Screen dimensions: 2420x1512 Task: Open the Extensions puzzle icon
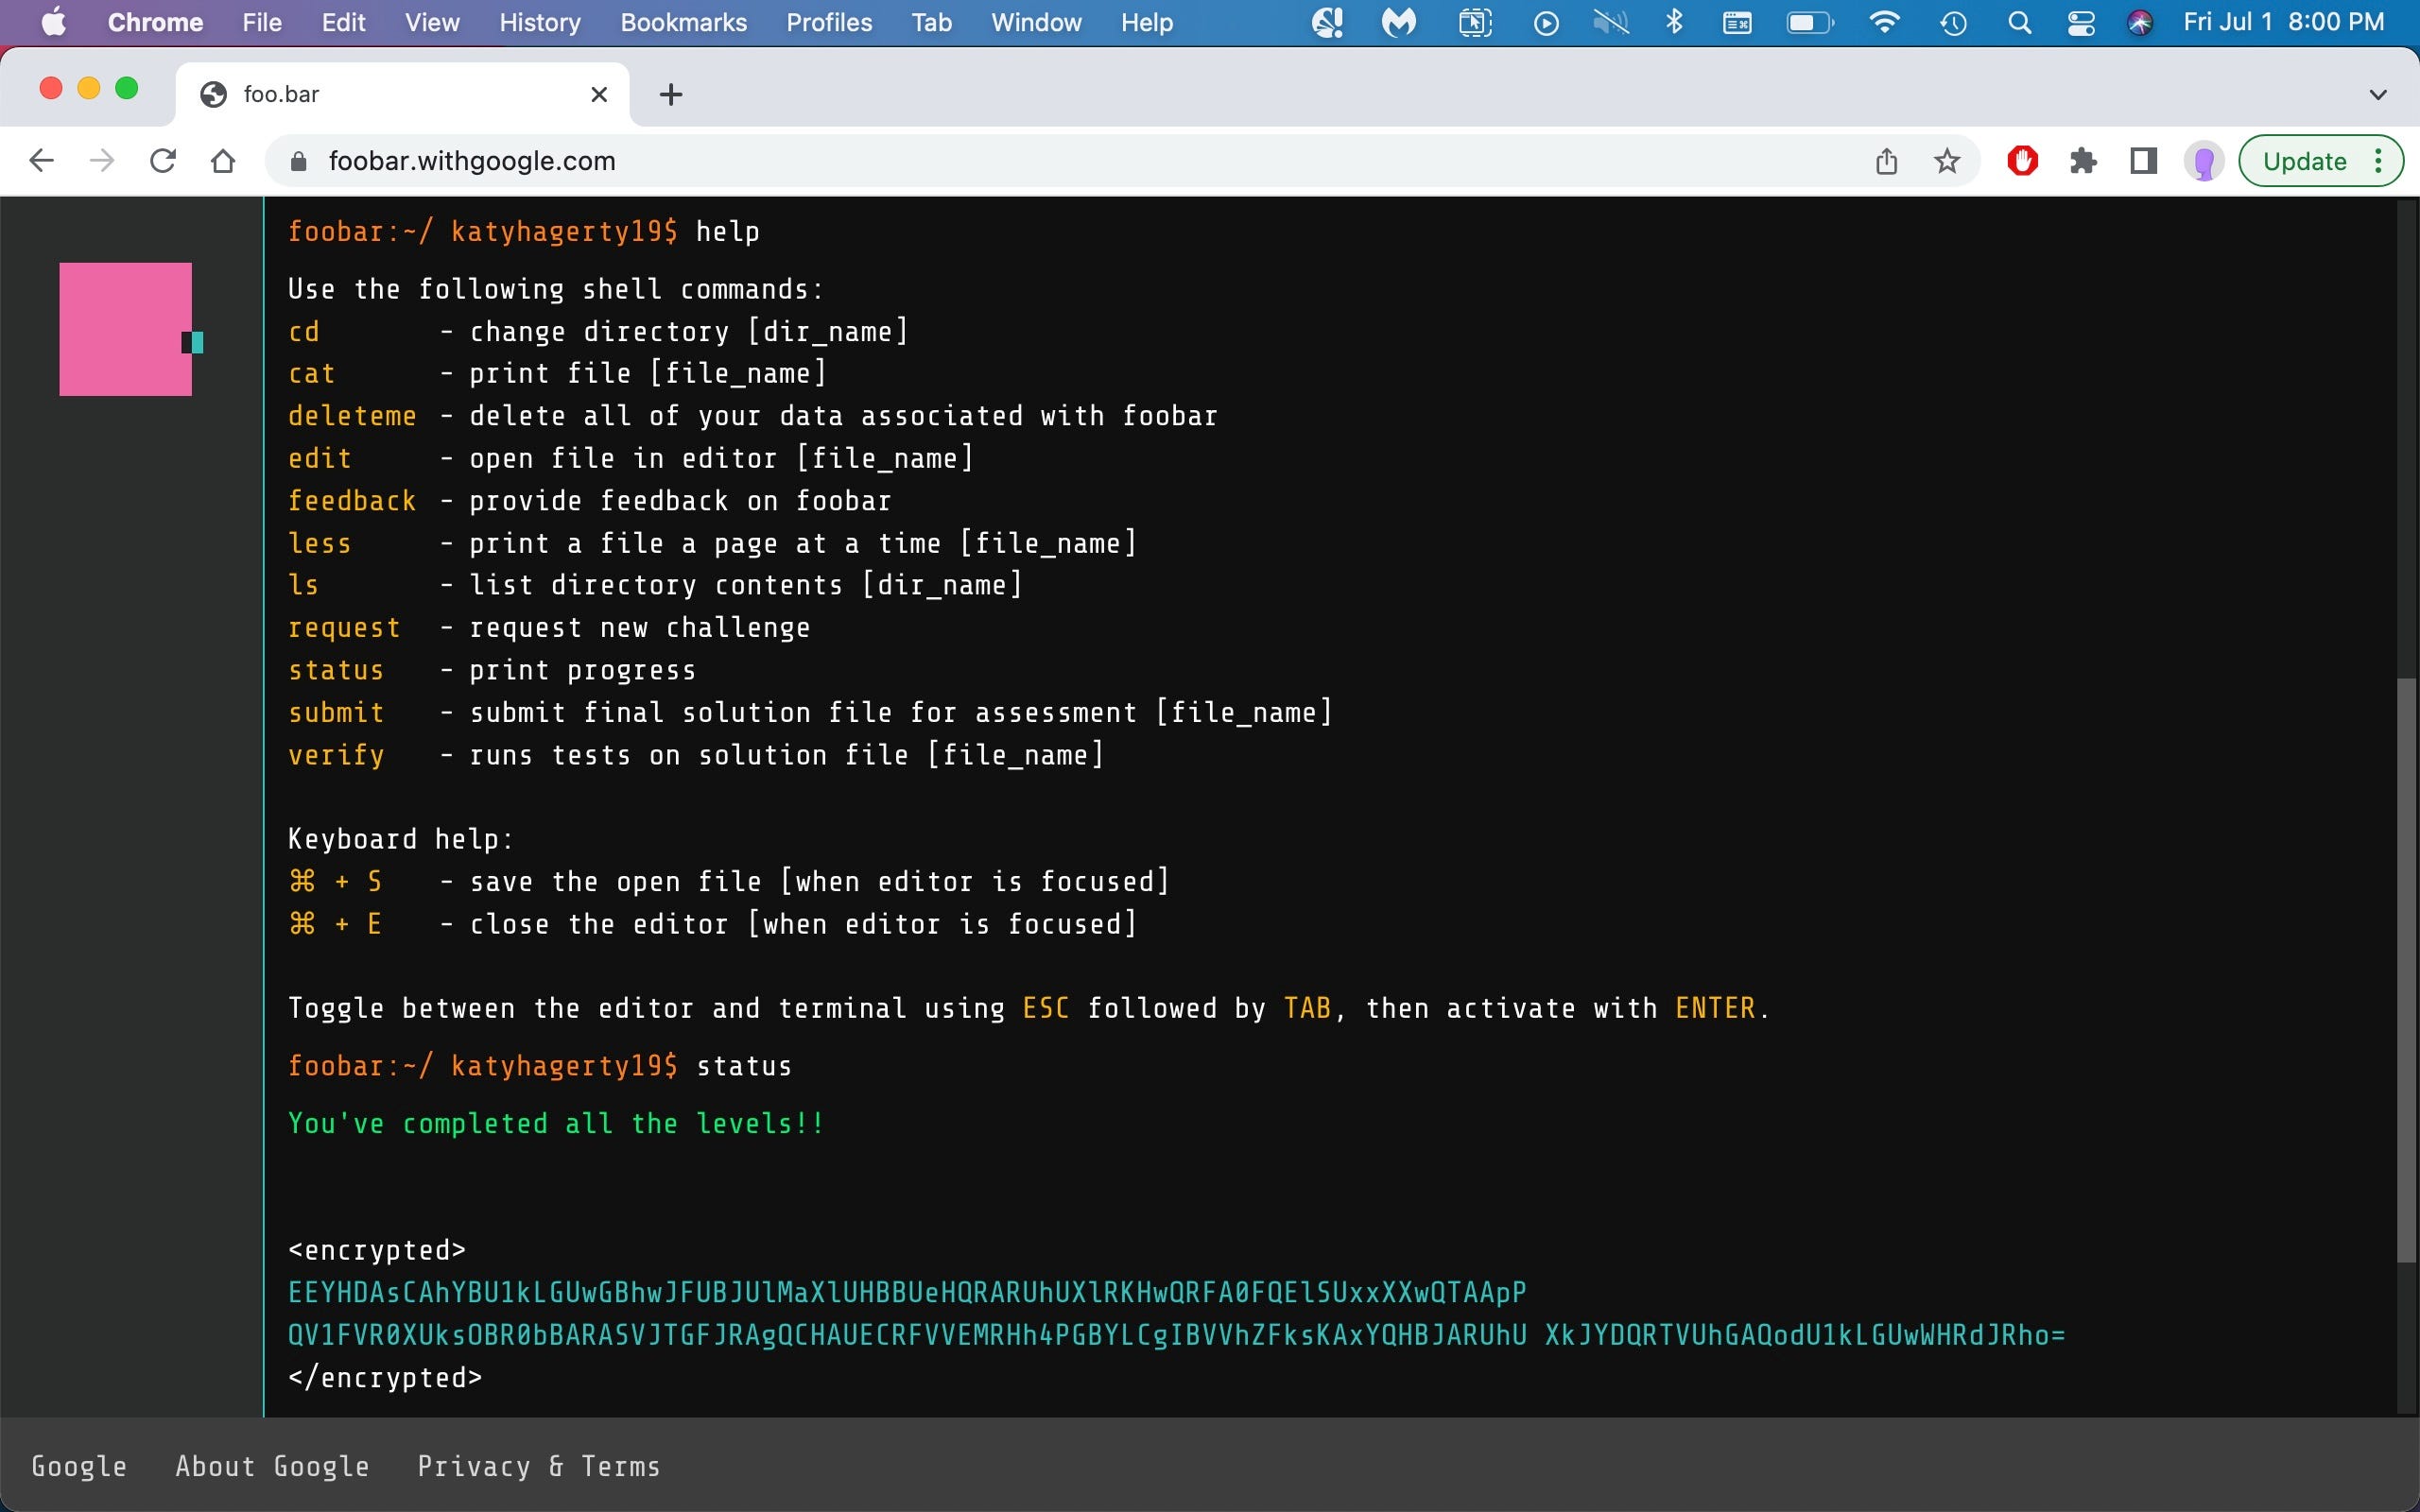pyautogui.click(x=2083, y=161)
